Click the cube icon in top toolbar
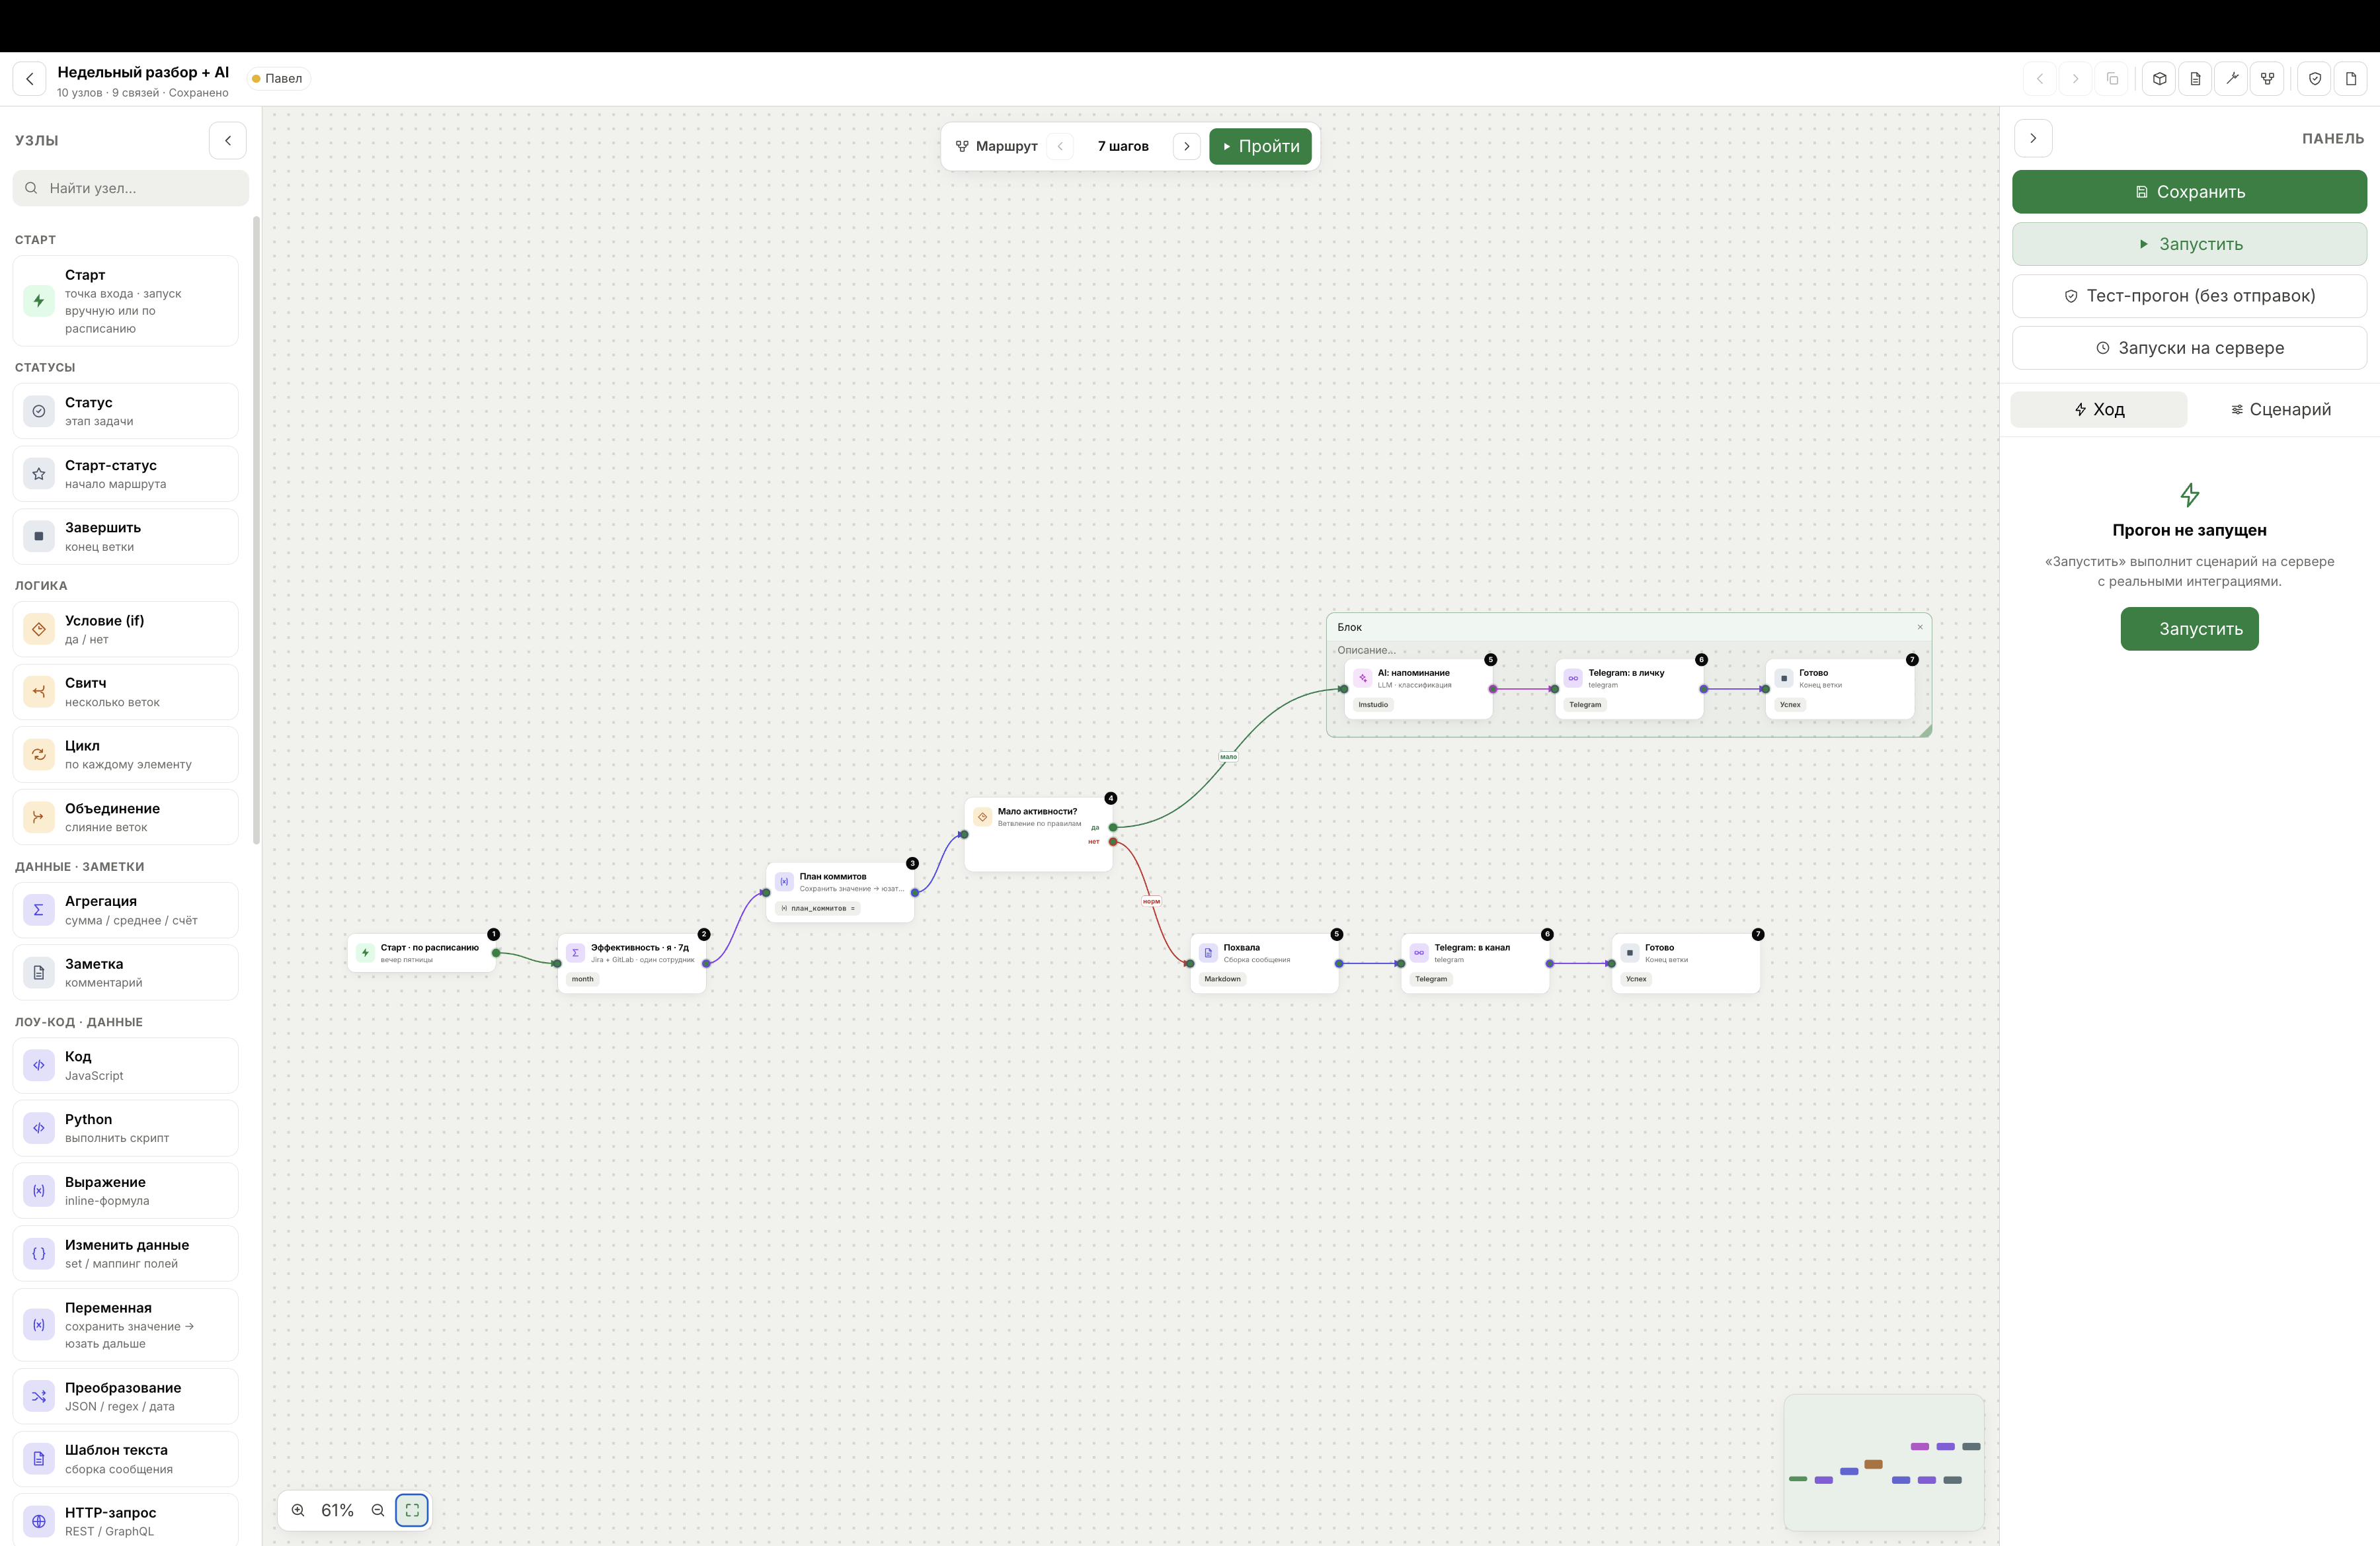This screenshot has height=1546, width=2380. (2159, 79)
